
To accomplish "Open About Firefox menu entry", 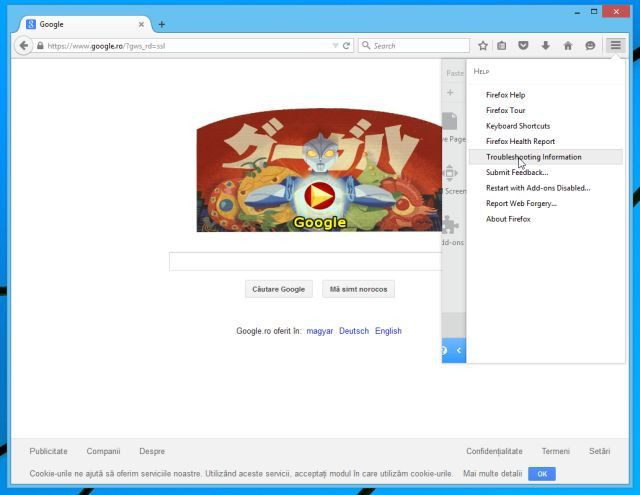I will (x=508, y=219).
